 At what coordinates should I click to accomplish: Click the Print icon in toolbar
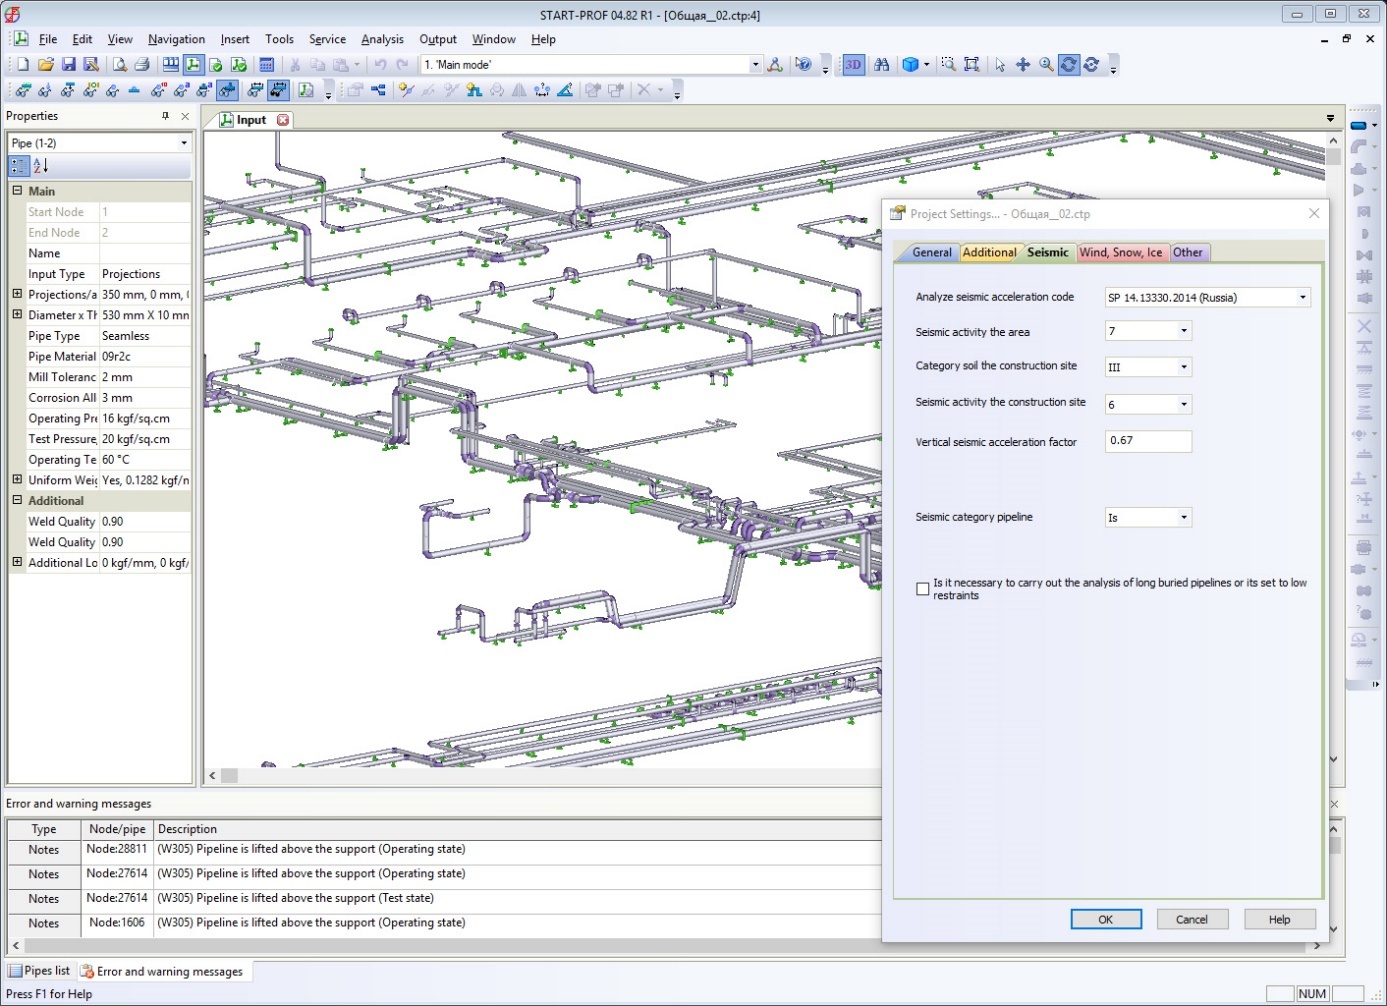tap(142, 64)
